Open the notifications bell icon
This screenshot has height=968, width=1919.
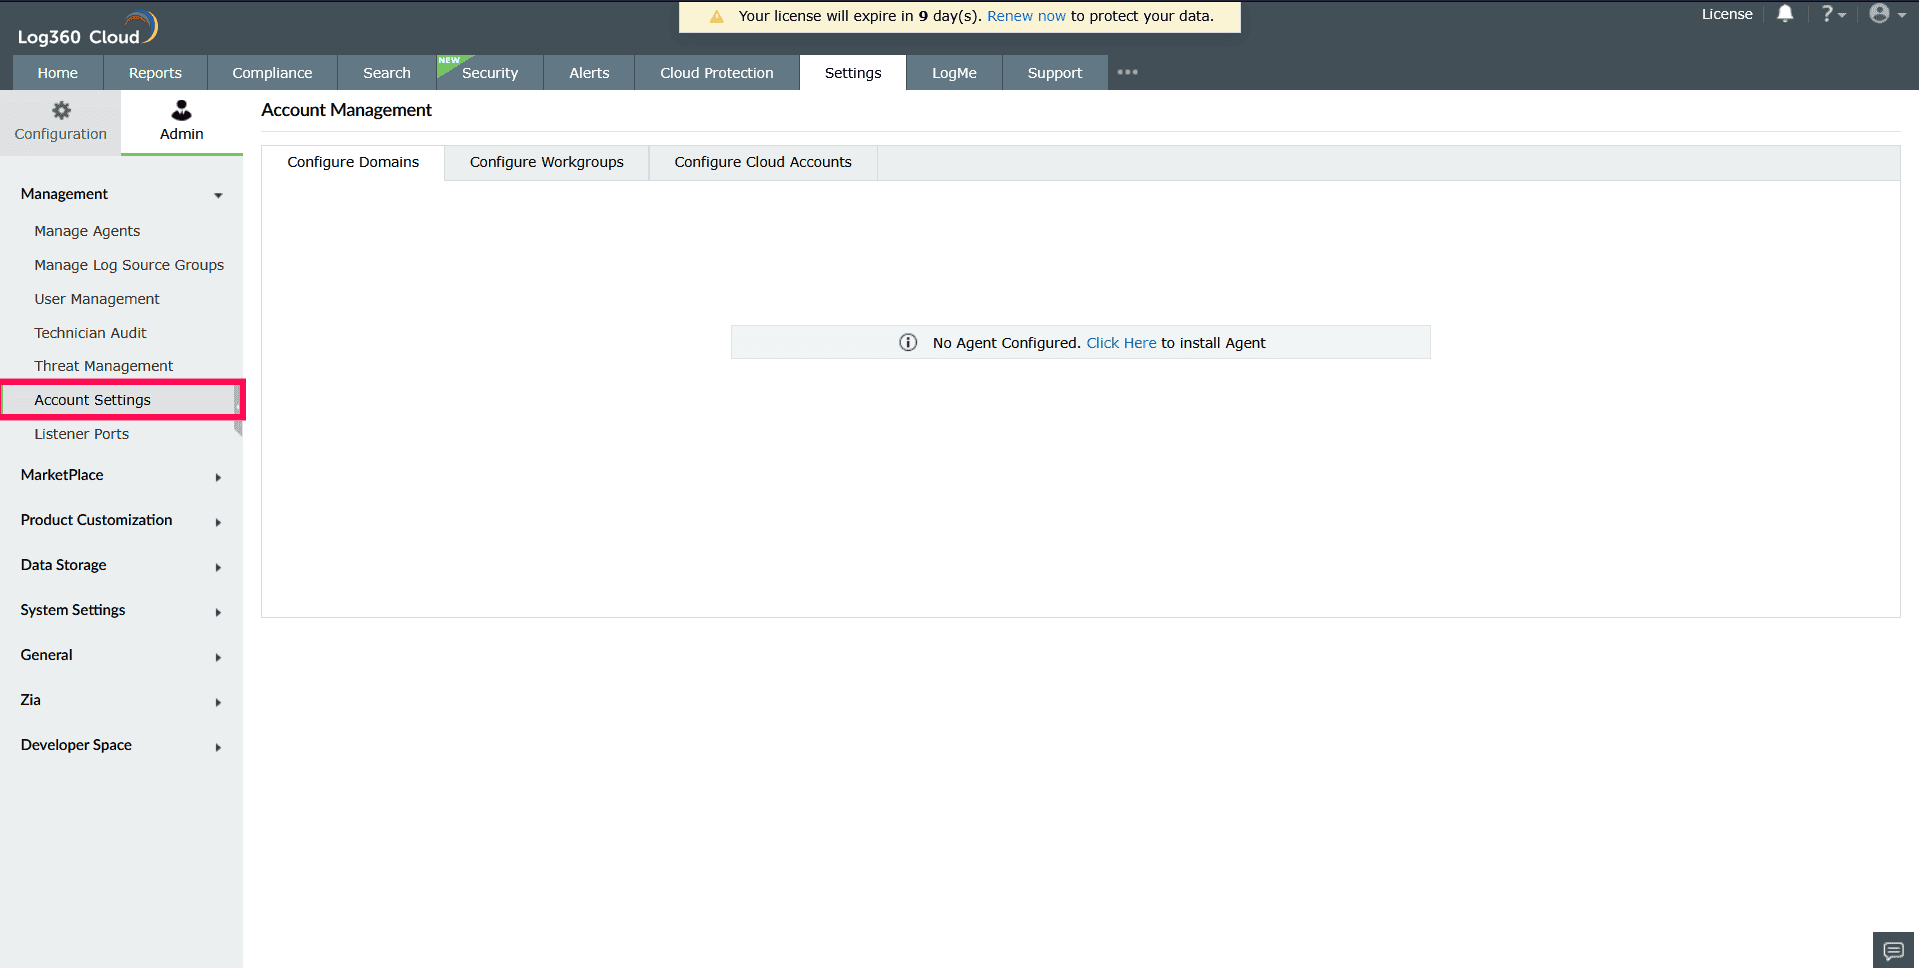click(1785, 14)
